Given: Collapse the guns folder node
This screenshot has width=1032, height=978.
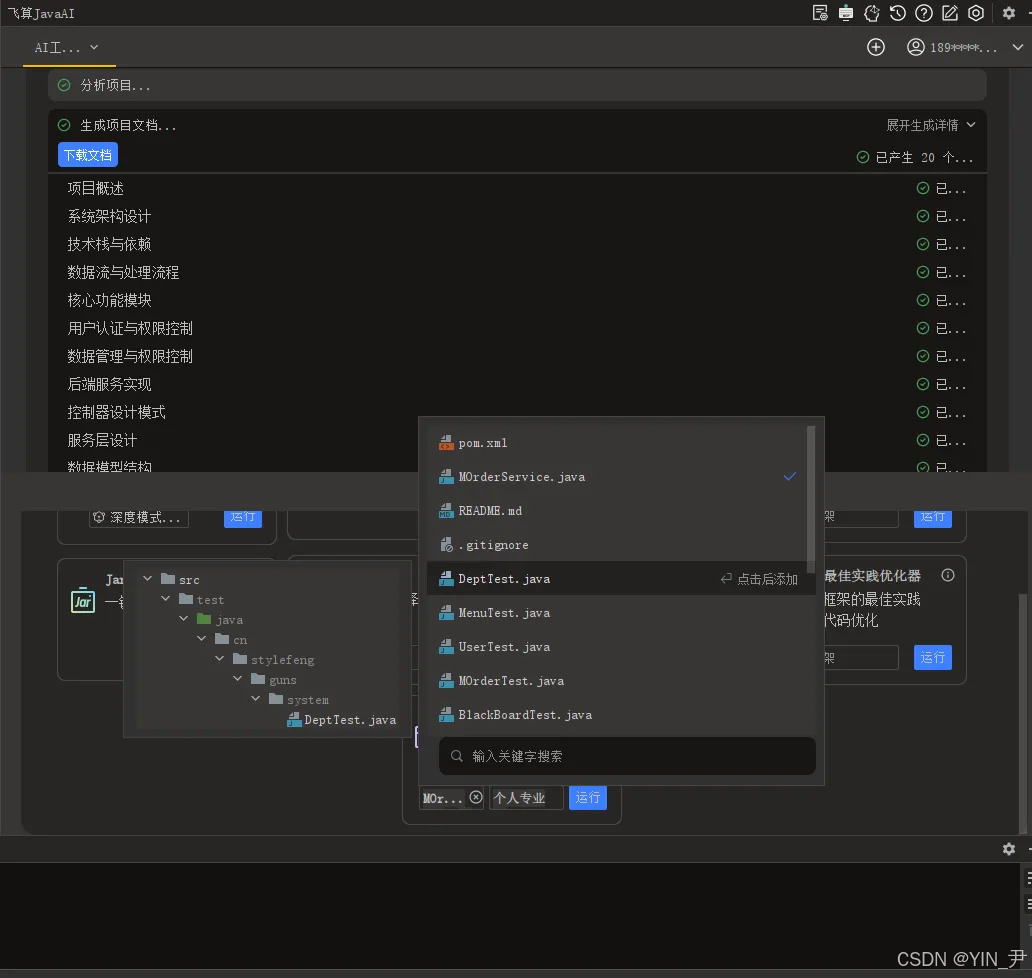Looking at the screenshot, I should pyautogui.click(x=238, y=679).
